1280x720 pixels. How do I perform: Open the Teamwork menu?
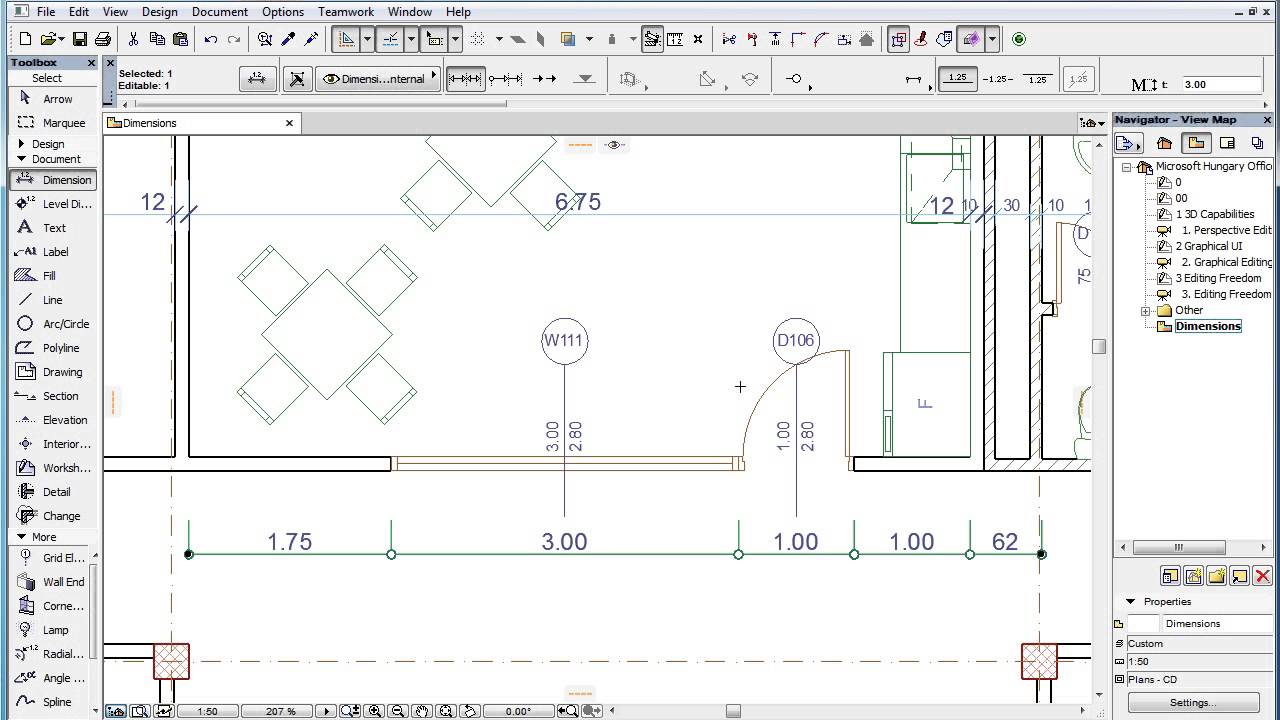(x=346, y=12)
